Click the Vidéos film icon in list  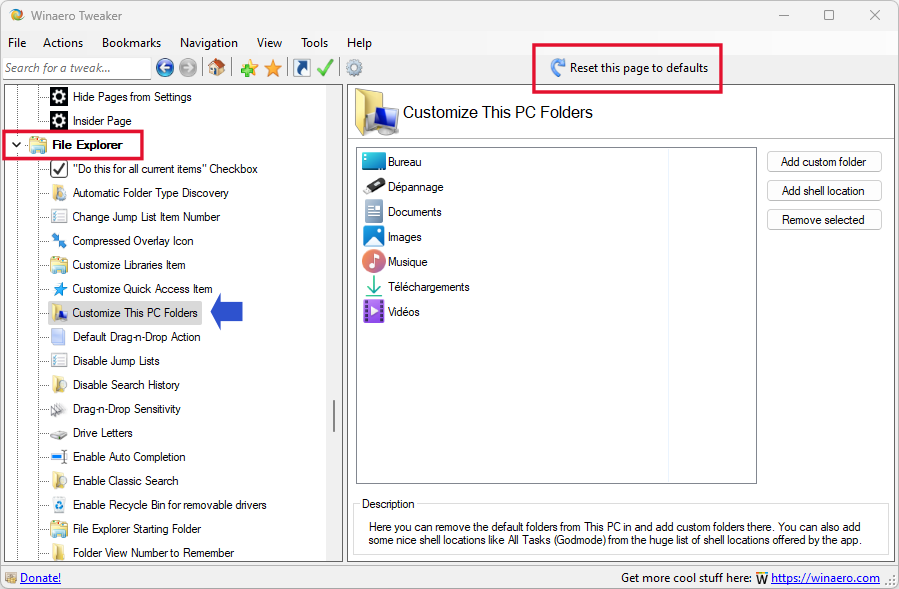(x=374, y=311)
